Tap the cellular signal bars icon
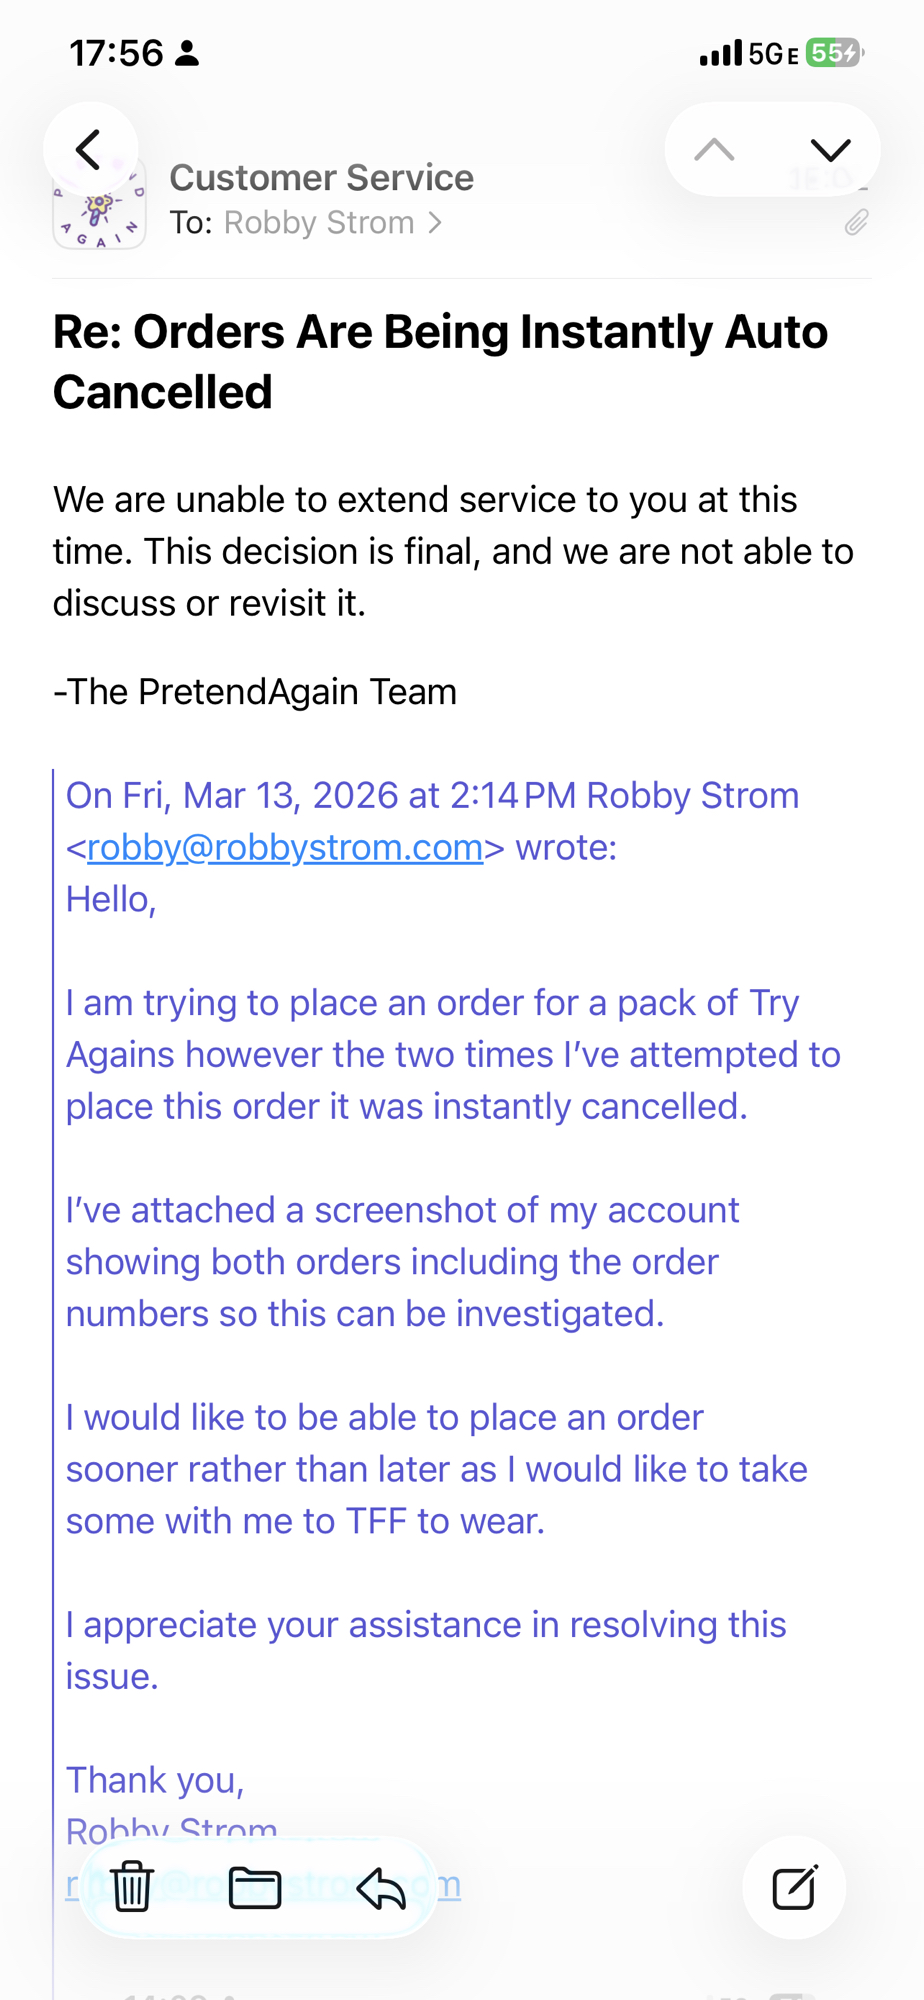924x2000 pixels. pos(720,53)
